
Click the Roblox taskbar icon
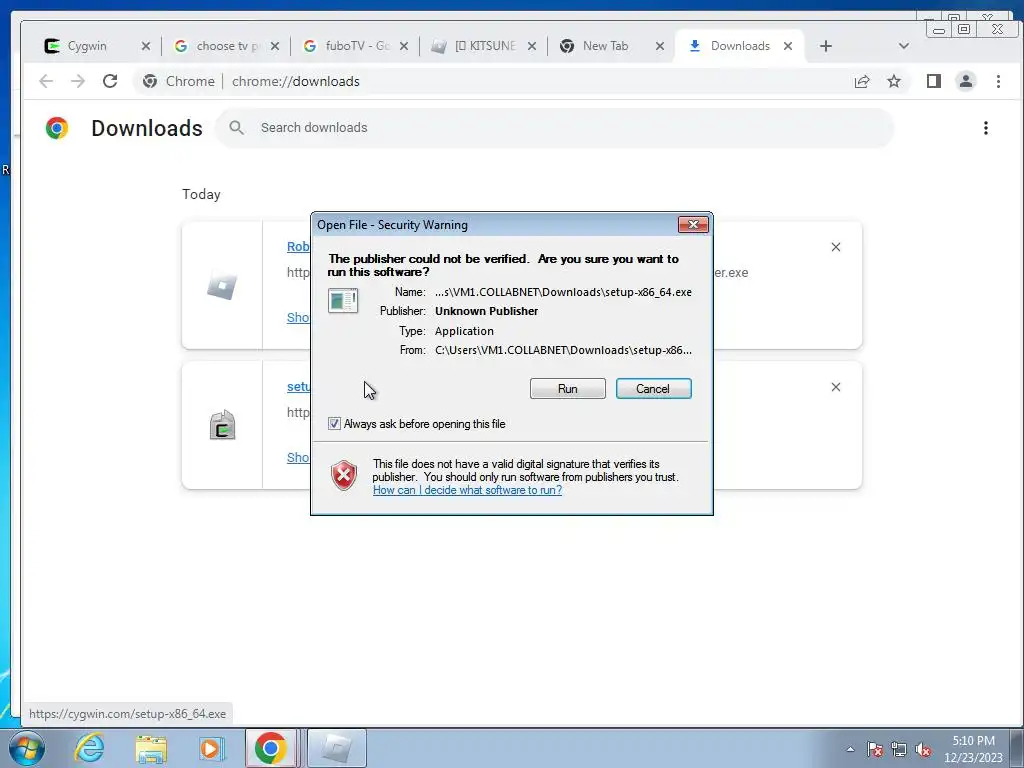336,748
